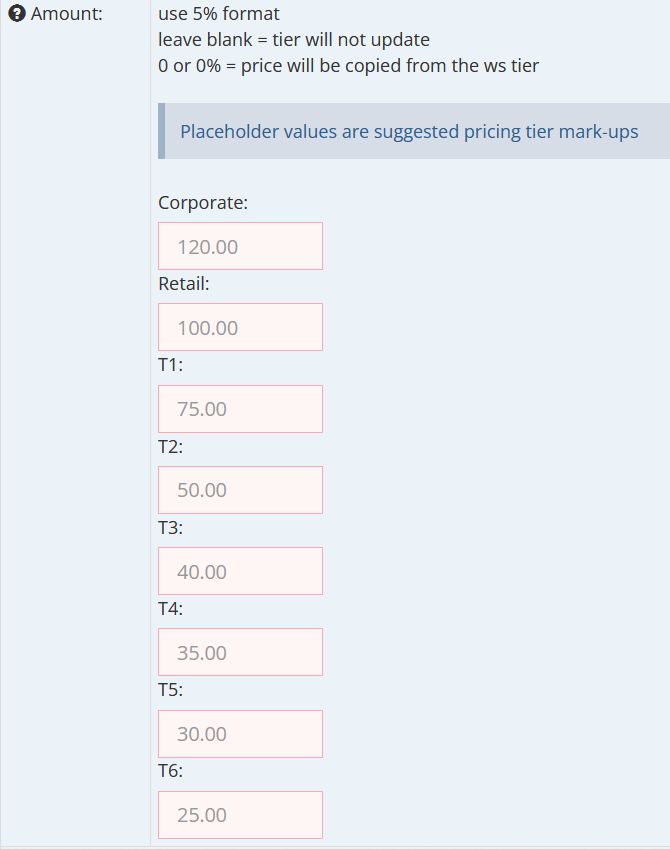Click inside the Corporate price field
The height and width of the screenshot is (849, 670).
240,246
